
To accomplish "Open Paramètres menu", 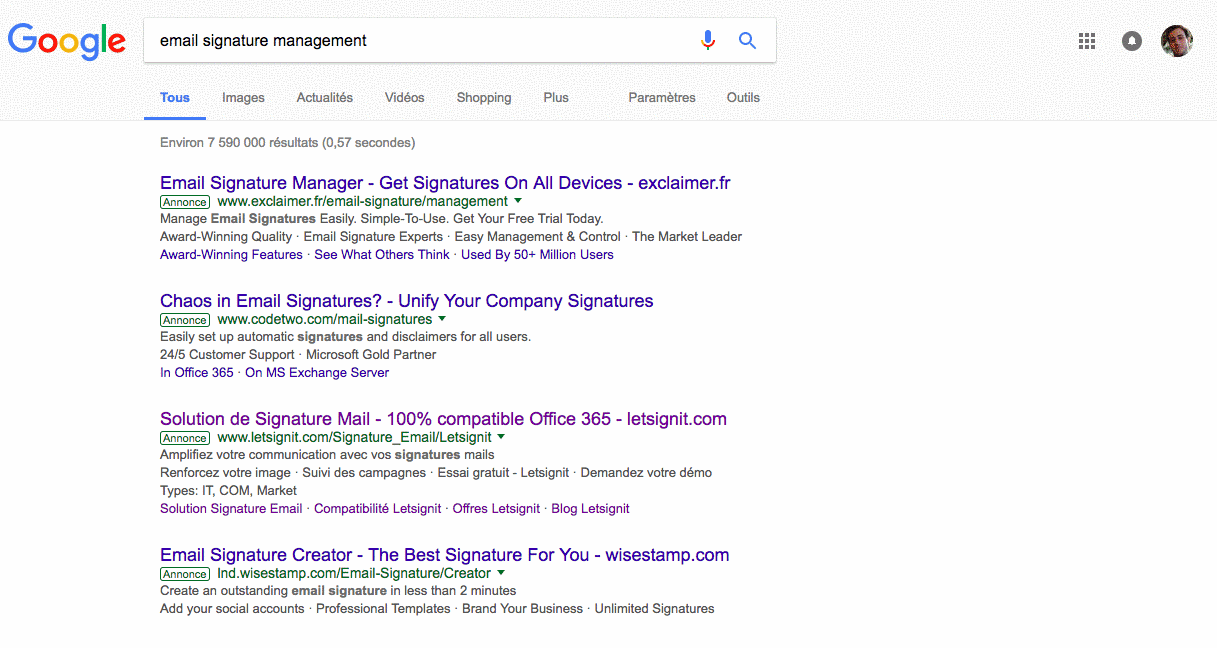I will pyautogui.click(x=662, y=98).
